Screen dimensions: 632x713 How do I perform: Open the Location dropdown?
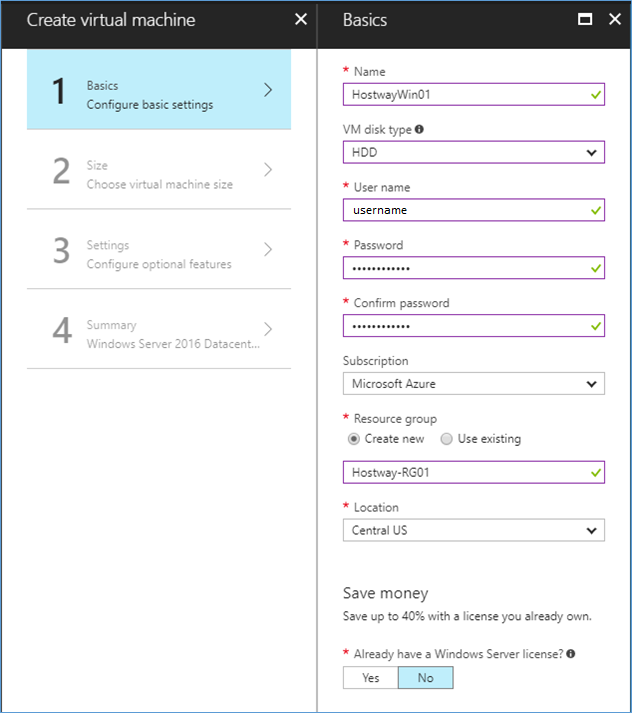[474, 530]
